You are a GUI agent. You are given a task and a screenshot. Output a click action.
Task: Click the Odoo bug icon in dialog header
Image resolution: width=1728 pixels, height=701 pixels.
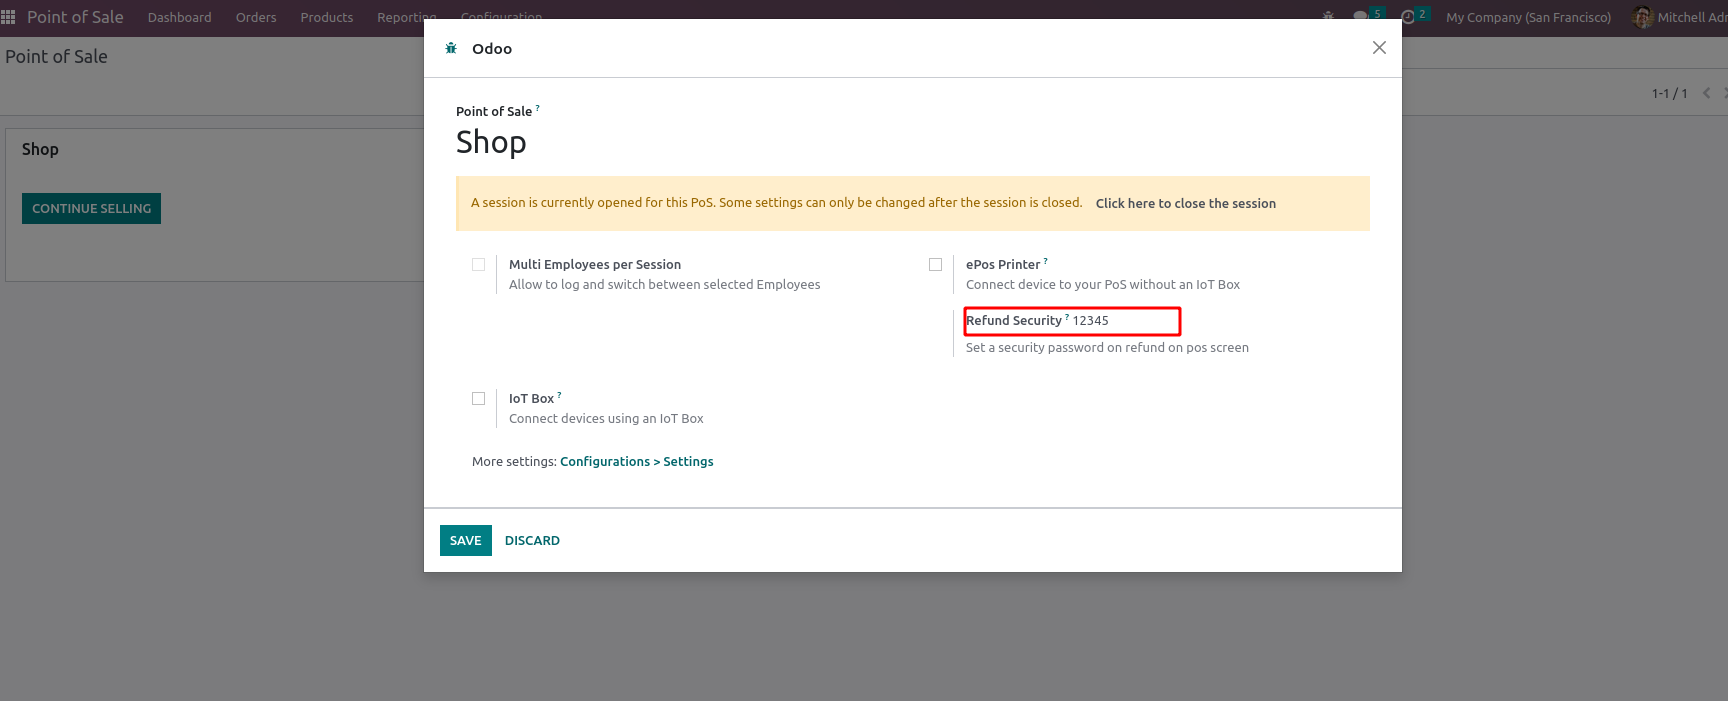451,48
